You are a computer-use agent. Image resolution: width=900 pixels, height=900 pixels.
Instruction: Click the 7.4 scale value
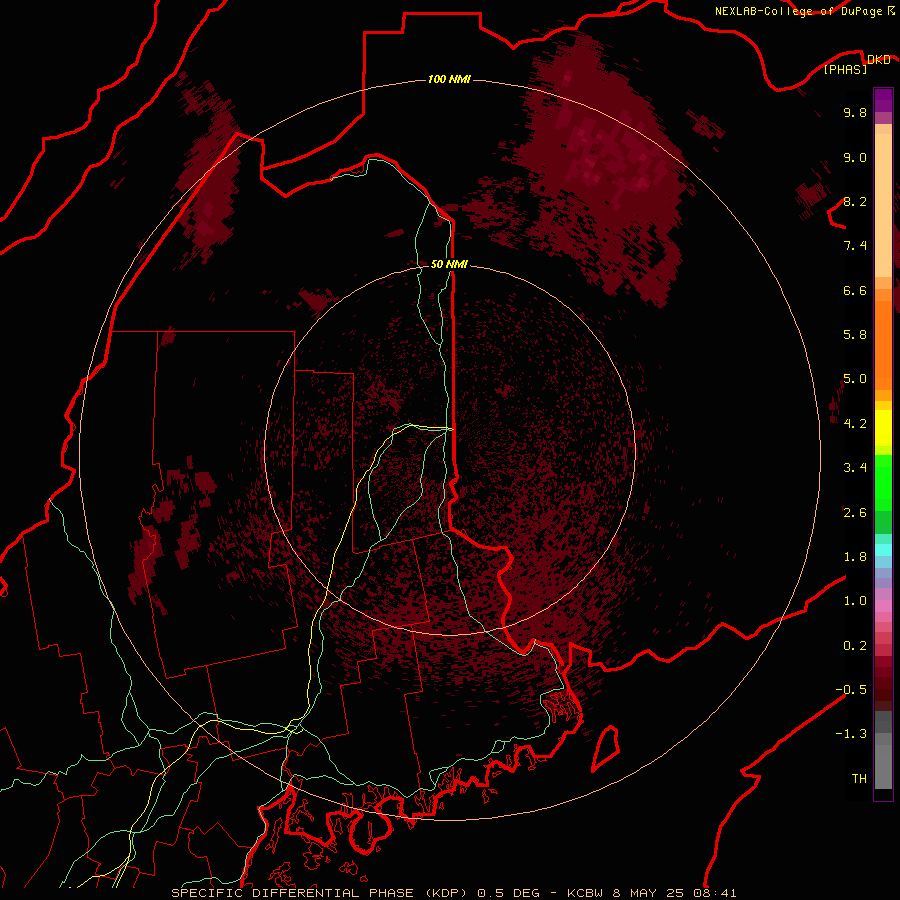point(855,246)
